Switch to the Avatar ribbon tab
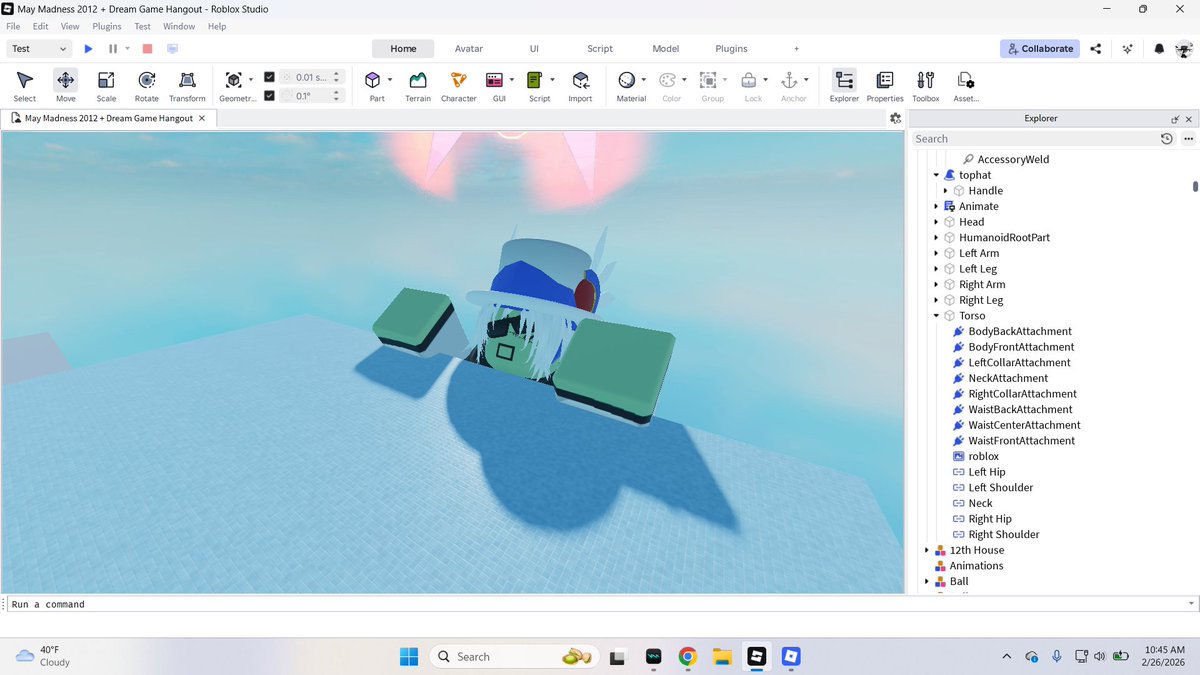 (x=469, y=48)
